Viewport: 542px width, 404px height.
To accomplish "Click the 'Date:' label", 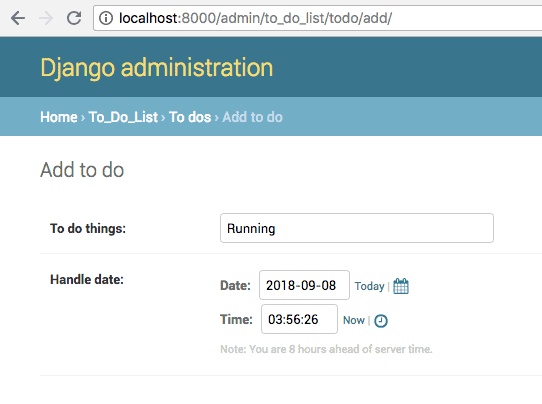I will point(235,285).
